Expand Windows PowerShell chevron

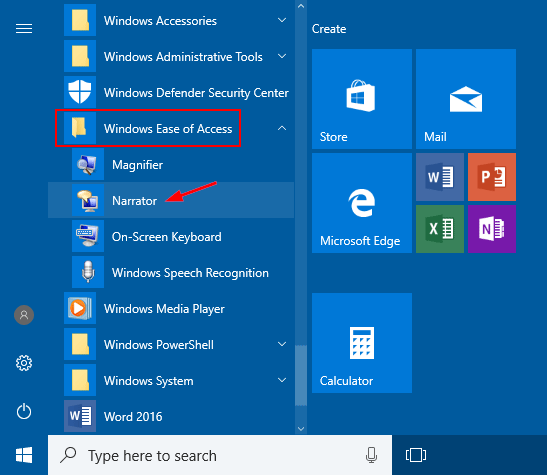(282, 344)
